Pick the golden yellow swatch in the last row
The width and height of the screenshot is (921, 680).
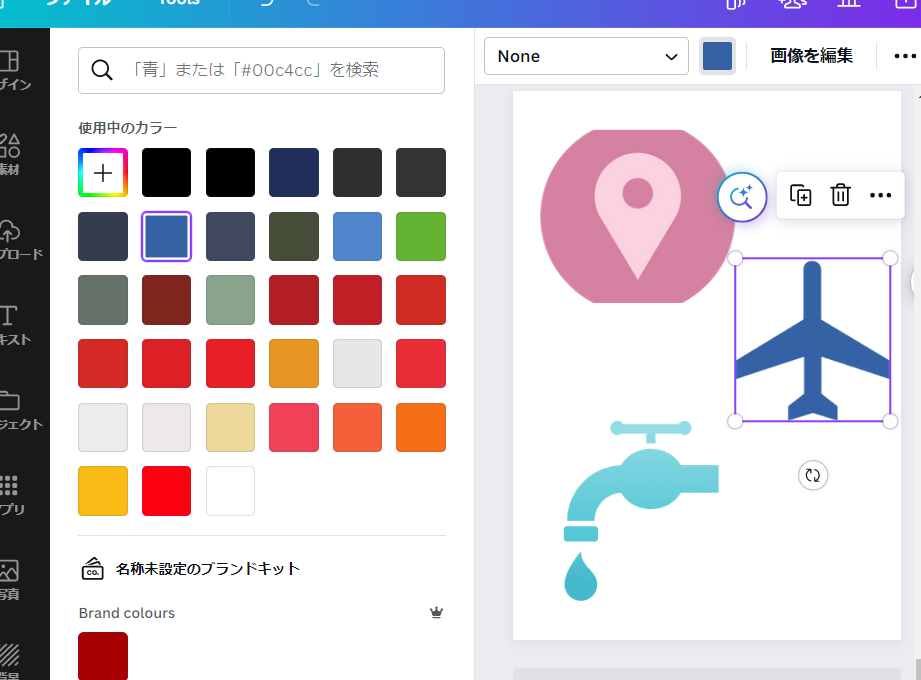coord(103,491)
